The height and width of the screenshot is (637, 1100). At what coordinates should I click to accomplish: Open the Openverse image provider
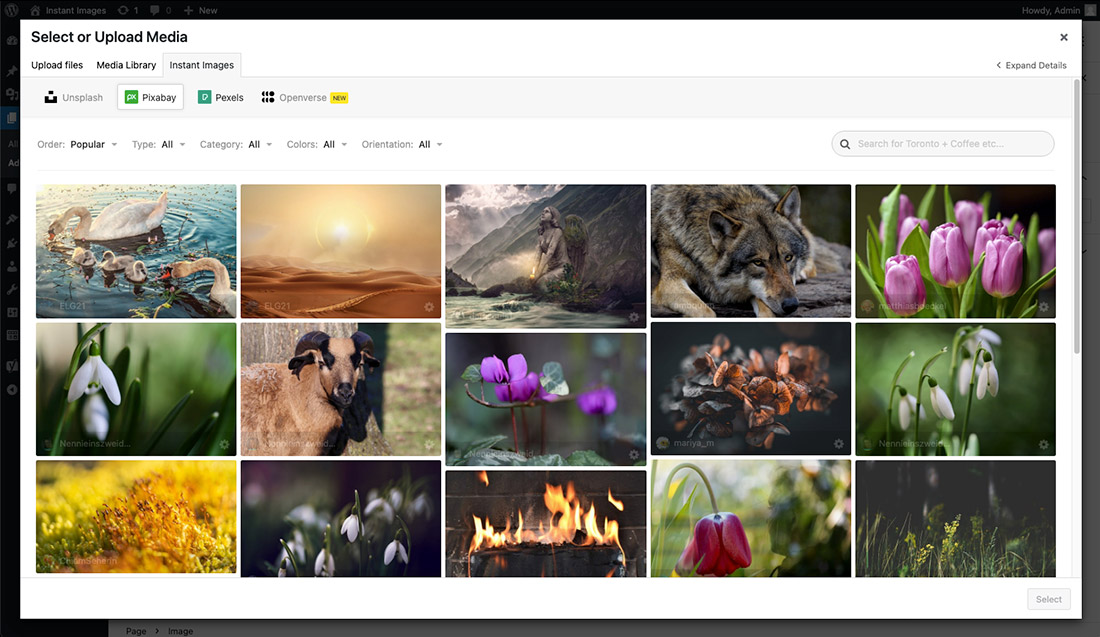click(304, 97)
